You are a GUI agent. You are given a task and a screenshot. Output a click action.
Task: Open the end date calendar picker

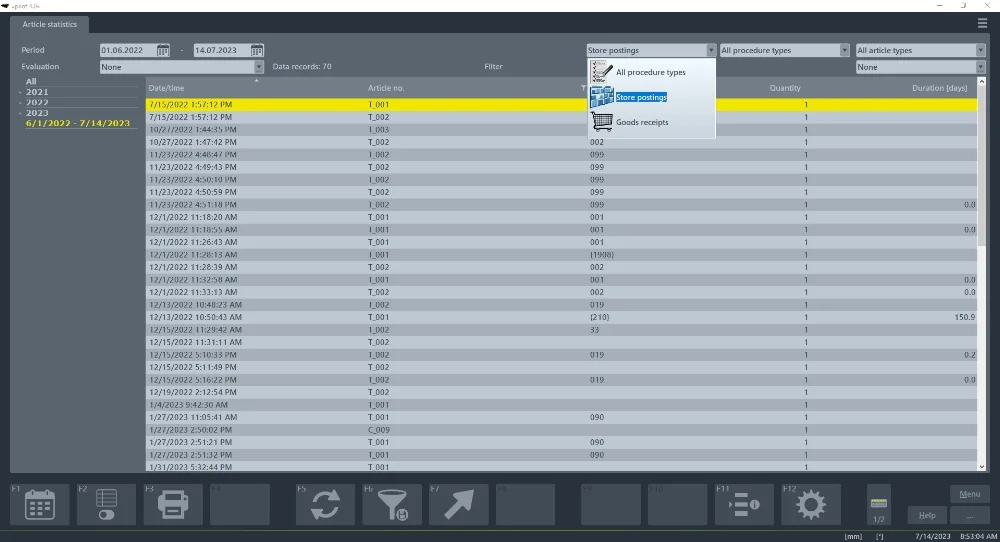[257, 50]
